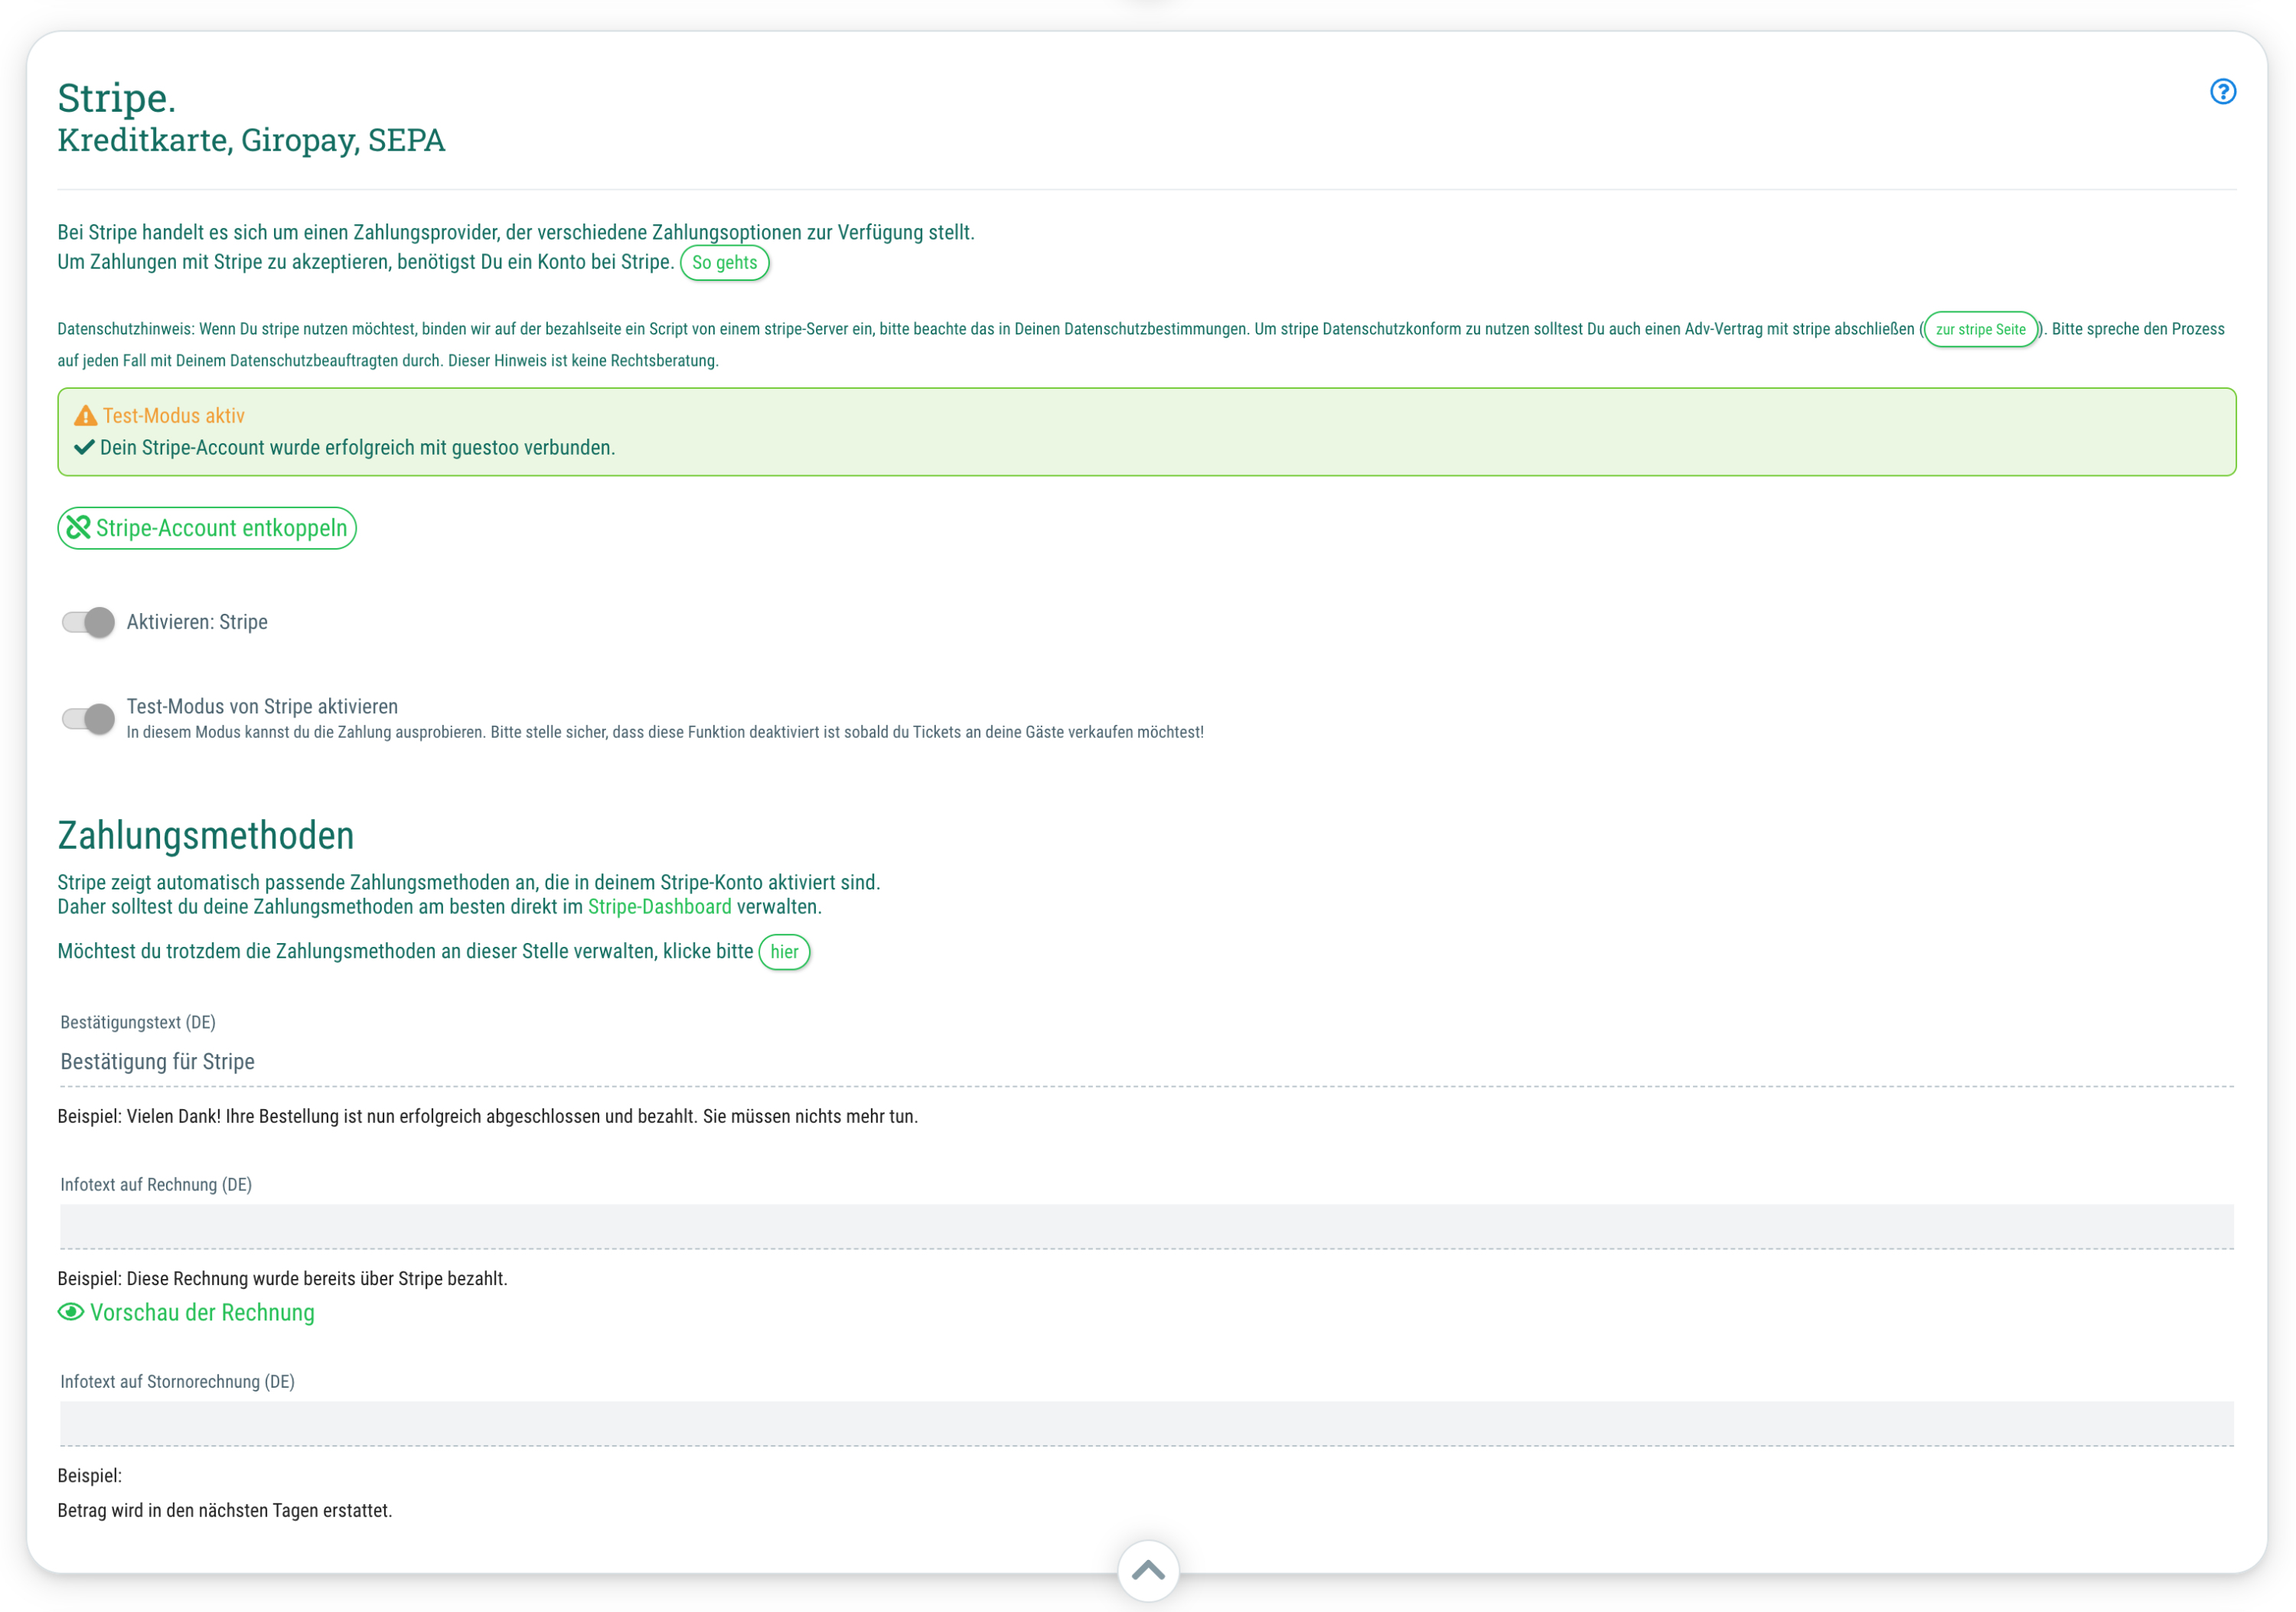The width and height of the screenshot is (2296, 1612).
Task: Focus the Bestätigungstext (DE) input field
Action: click(1147, 1062)
